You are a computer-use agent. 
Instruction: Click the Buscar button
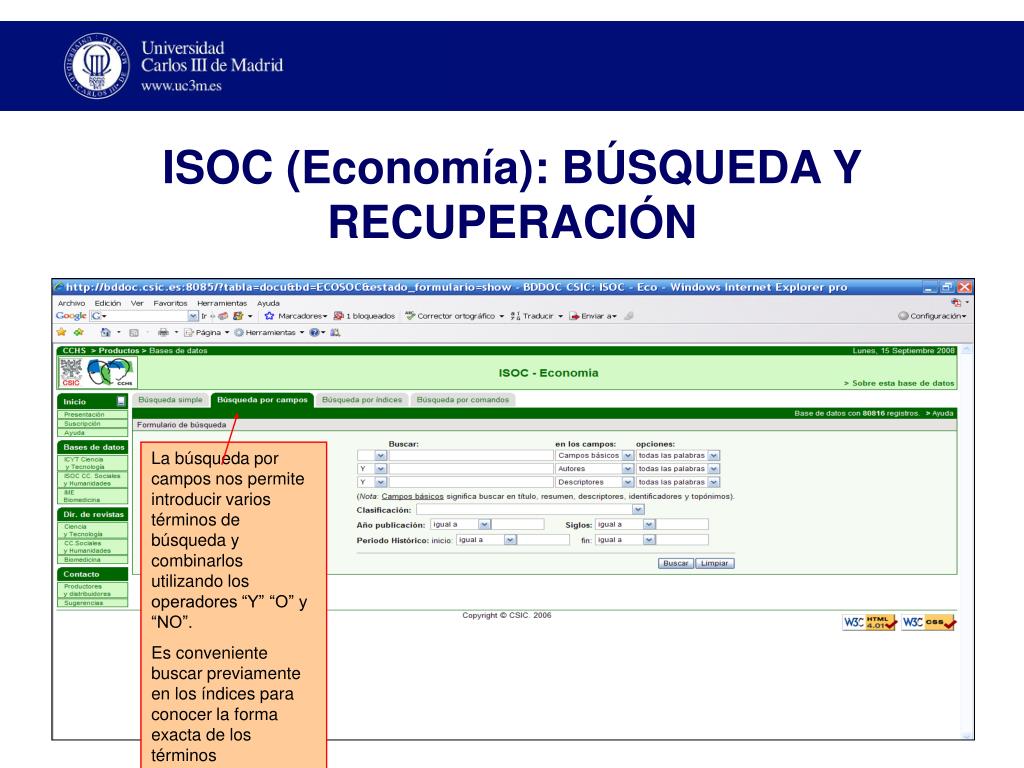click(675, 563)
